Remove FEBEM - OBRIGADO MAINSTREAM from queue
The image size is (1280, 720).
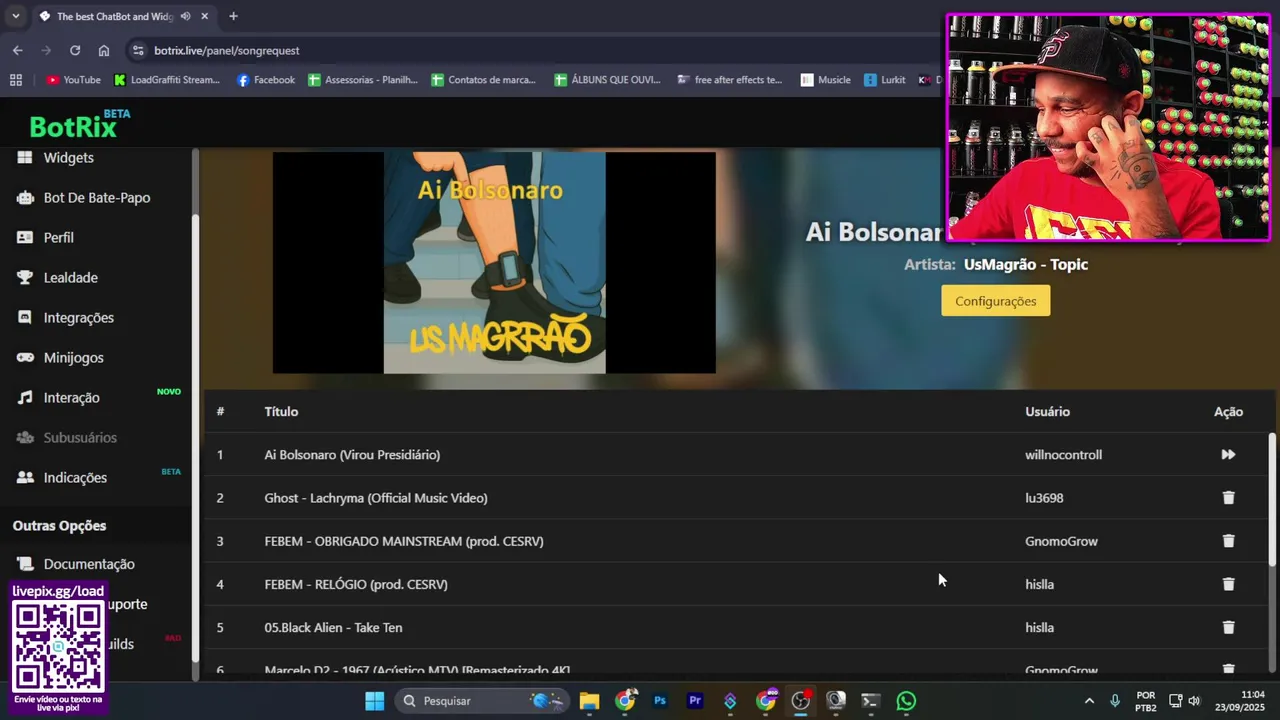coord(1228,541)
